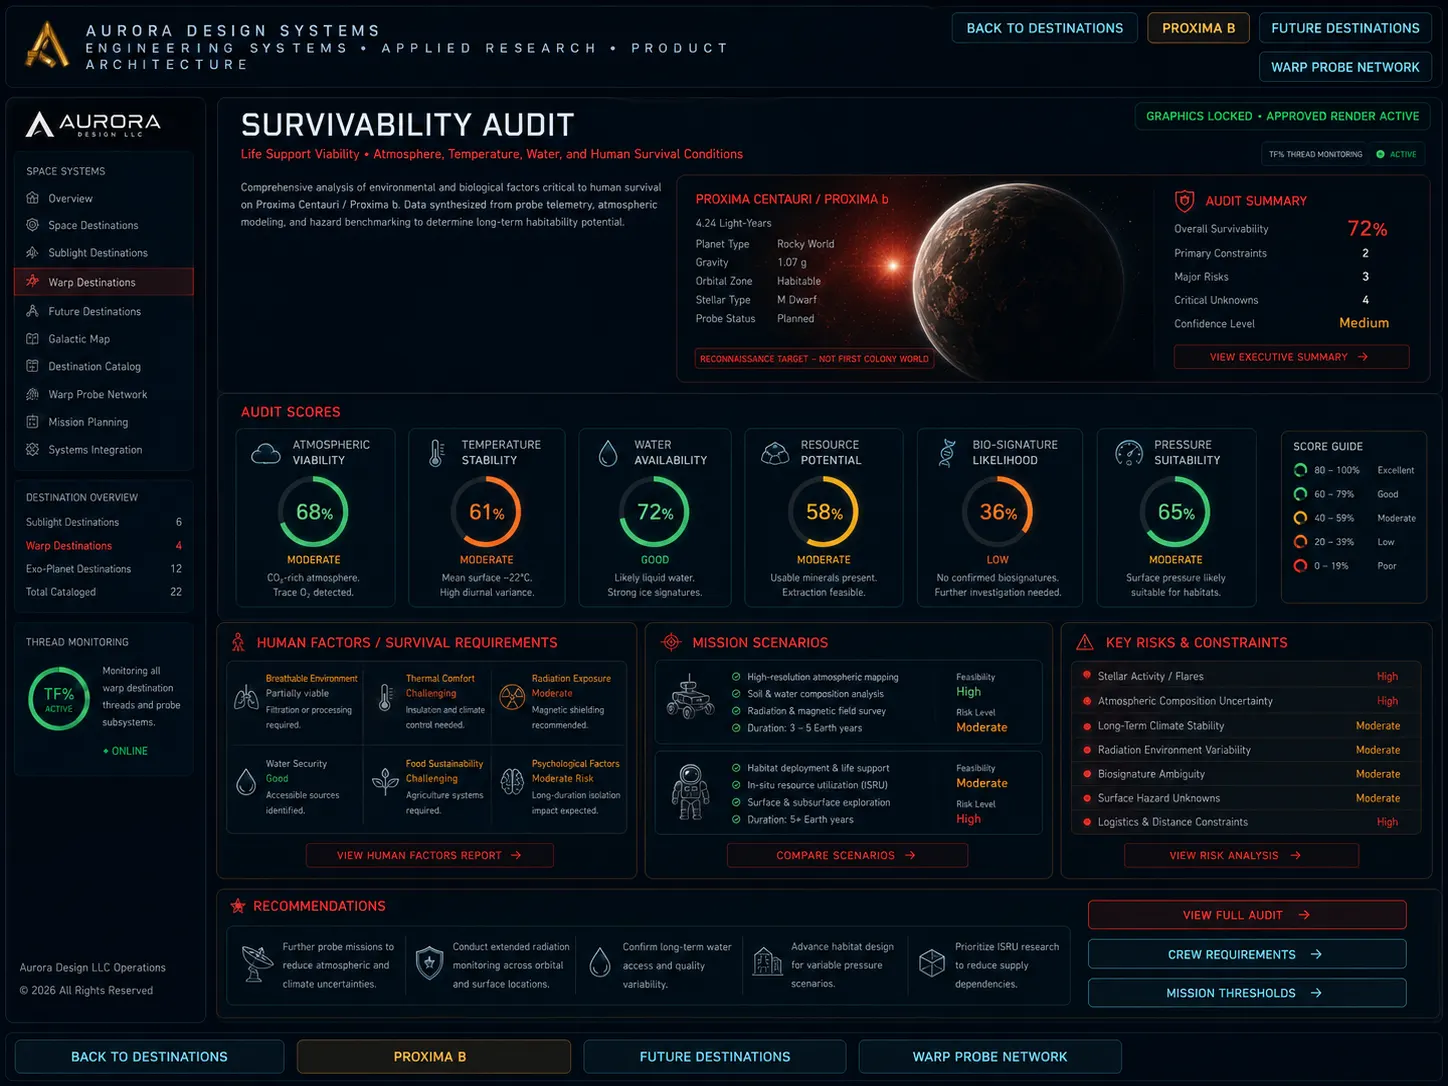Click the Key Risks warning triangle icon
Screen dimensions: 1448x1086
pyautogui.click(x=1084, y=643)
